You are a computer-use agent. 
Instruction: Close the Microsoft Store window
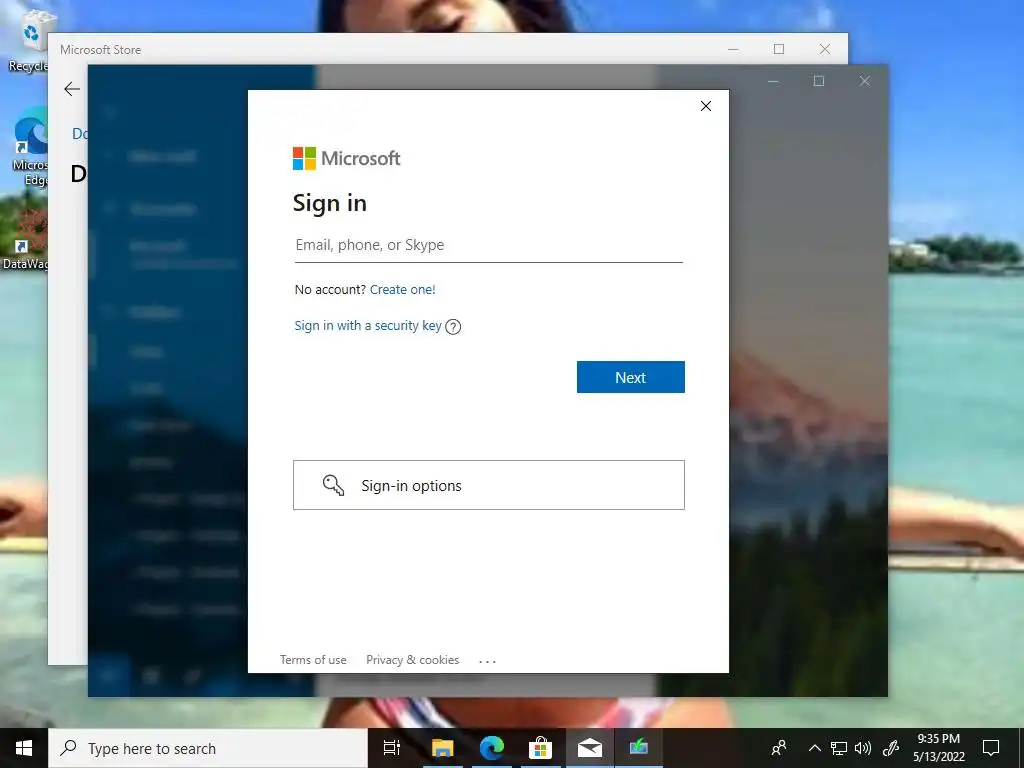tap(825, 49)
